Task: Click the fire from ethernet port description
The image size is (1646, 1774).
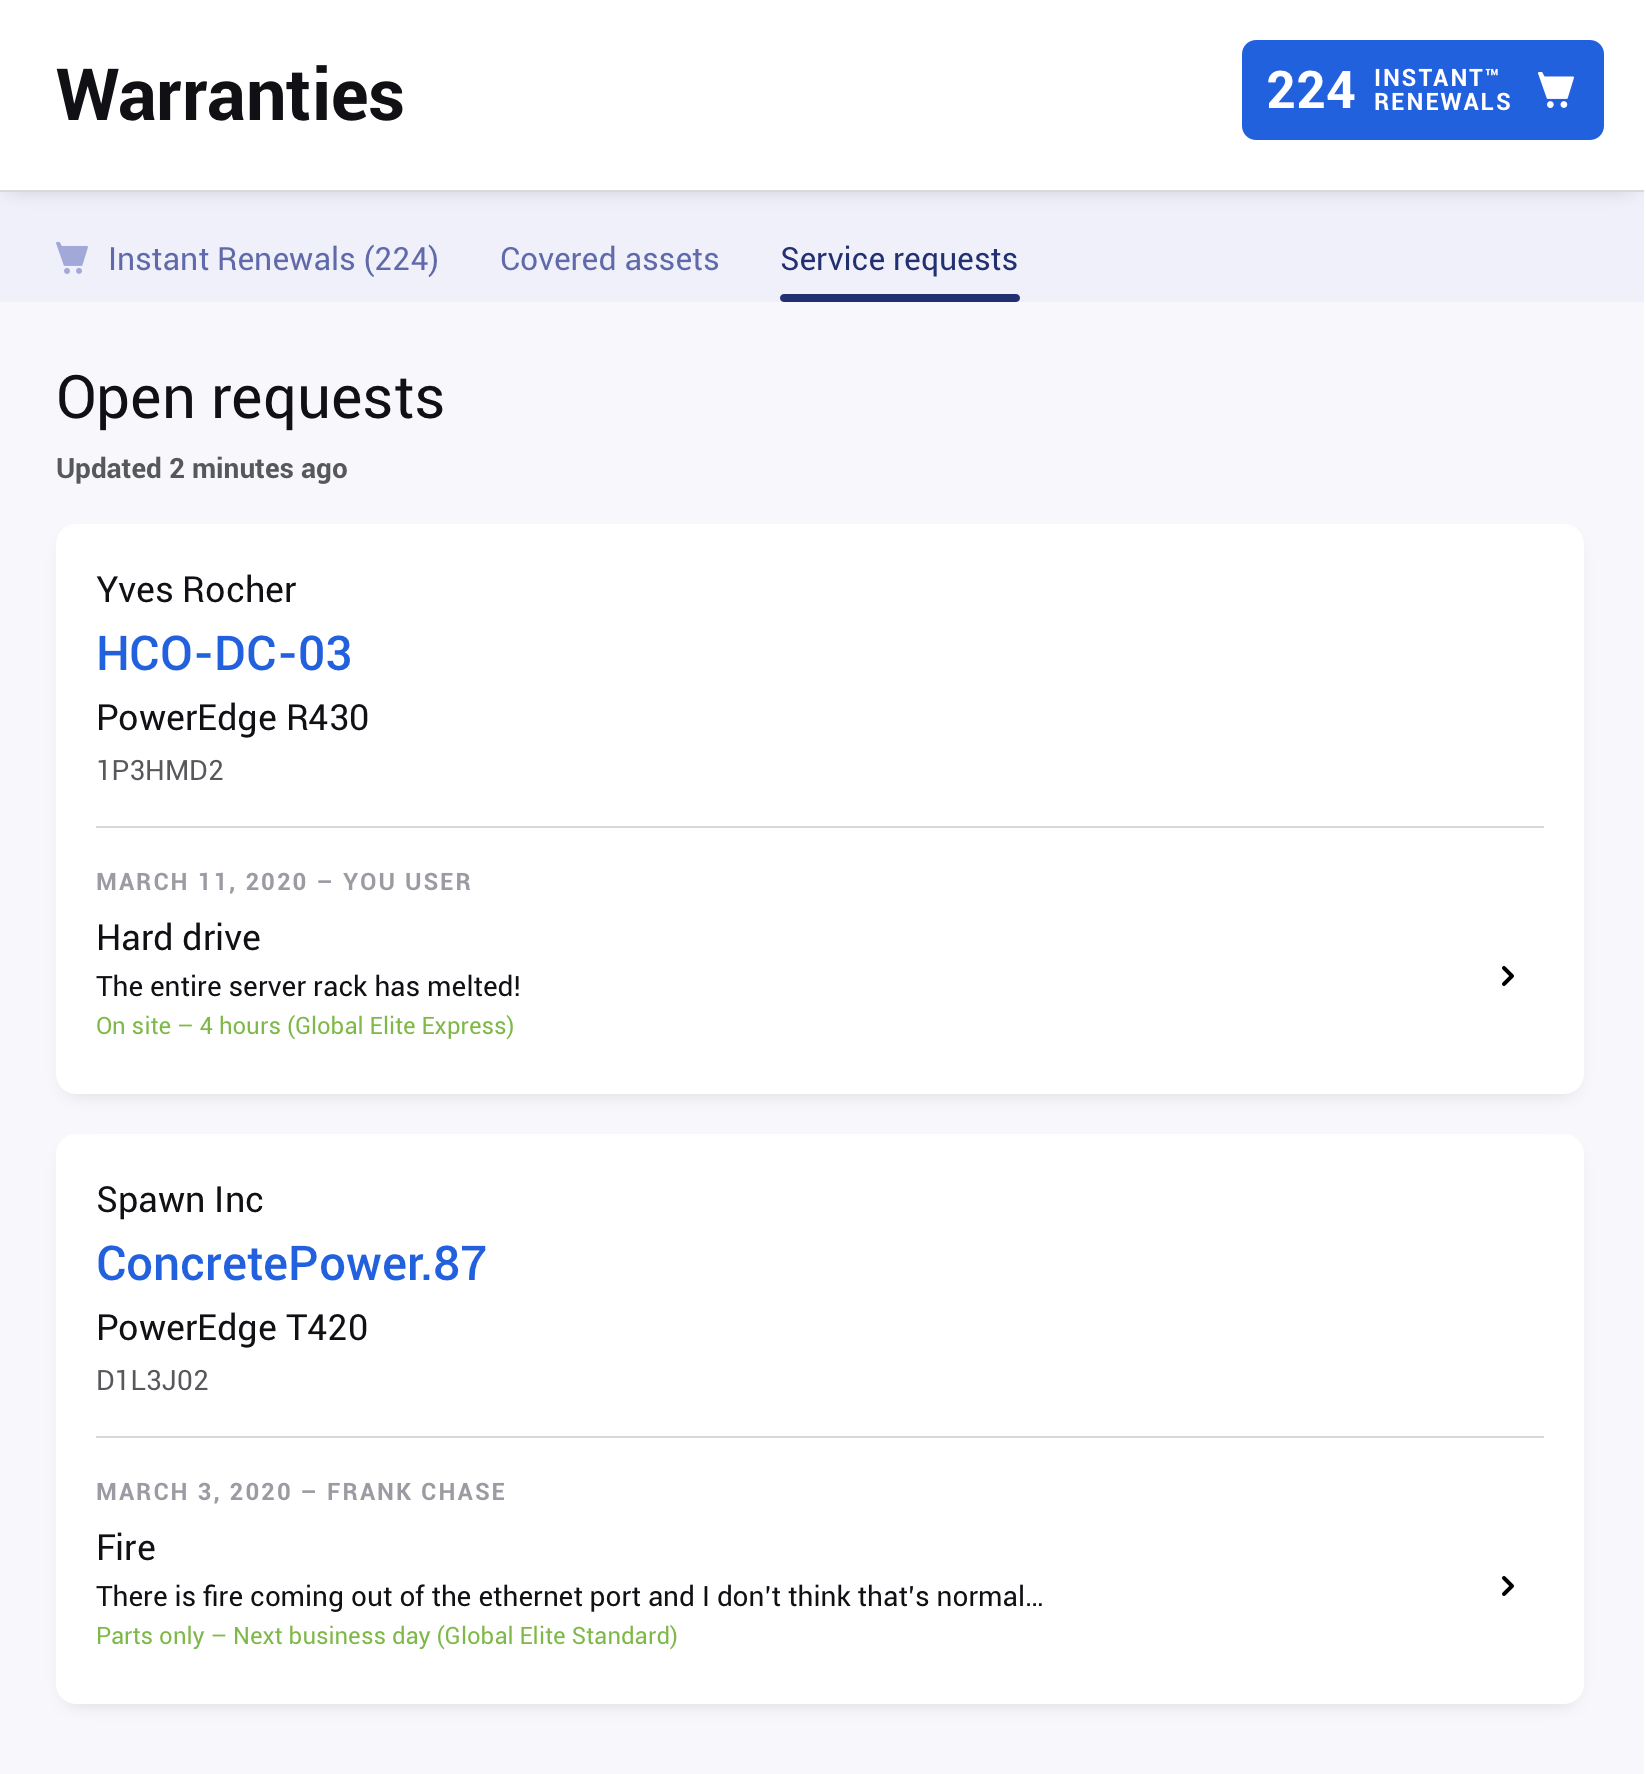Action: (x=569, y=1597)
